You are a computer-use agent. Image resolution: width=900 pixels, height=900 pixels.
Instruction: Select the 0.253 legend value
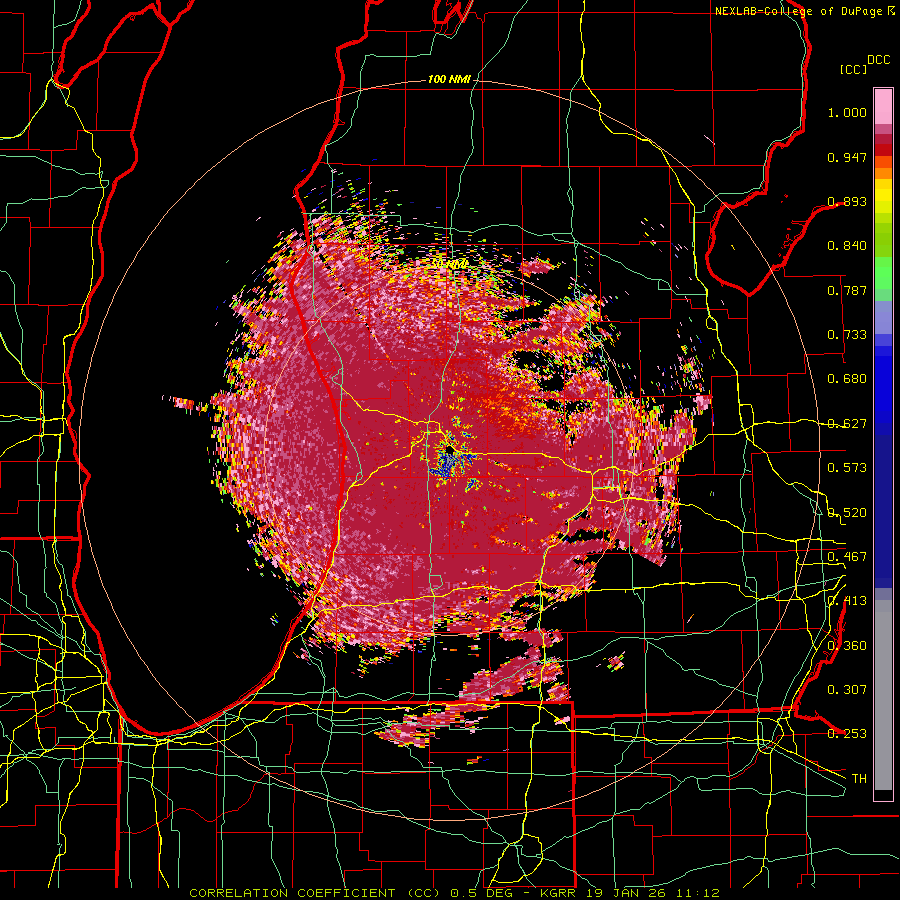tap(847, 734)
